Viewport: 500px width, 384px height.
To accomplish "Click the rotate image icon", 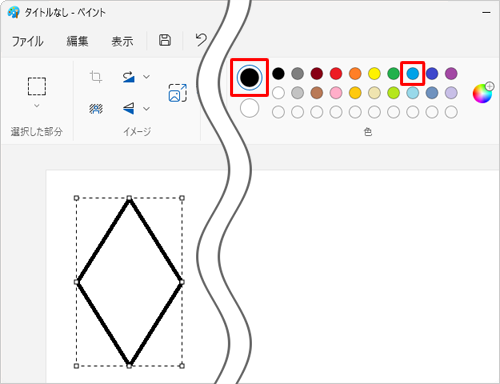I will pyautogui.click(x=128, y=77).
